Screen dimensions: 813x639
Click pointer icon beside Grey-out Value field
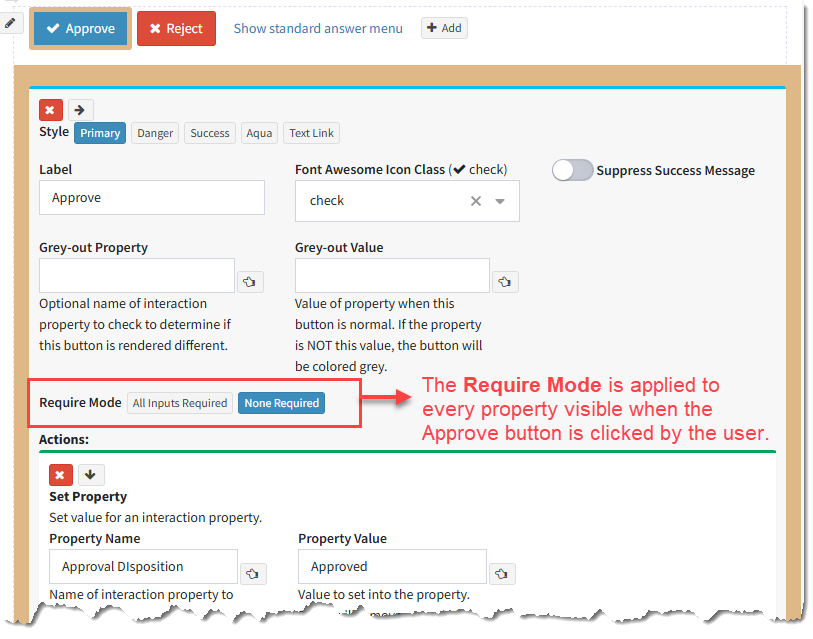click(x=505, y=282)
